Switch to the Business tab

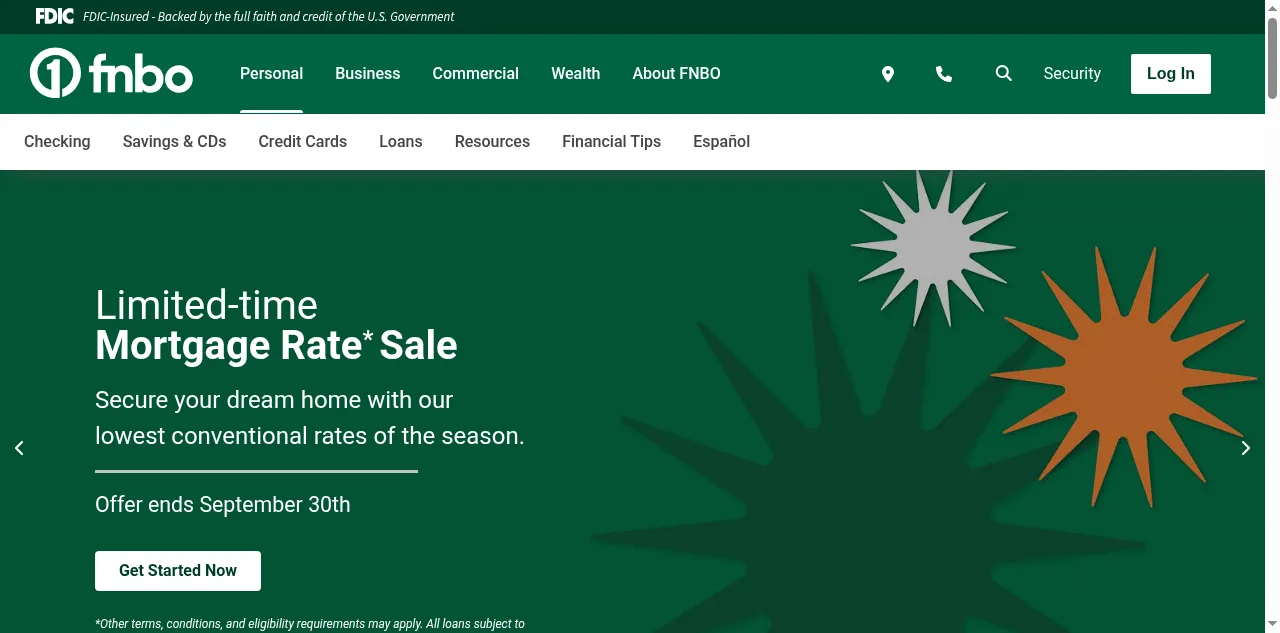coord(367,73)
